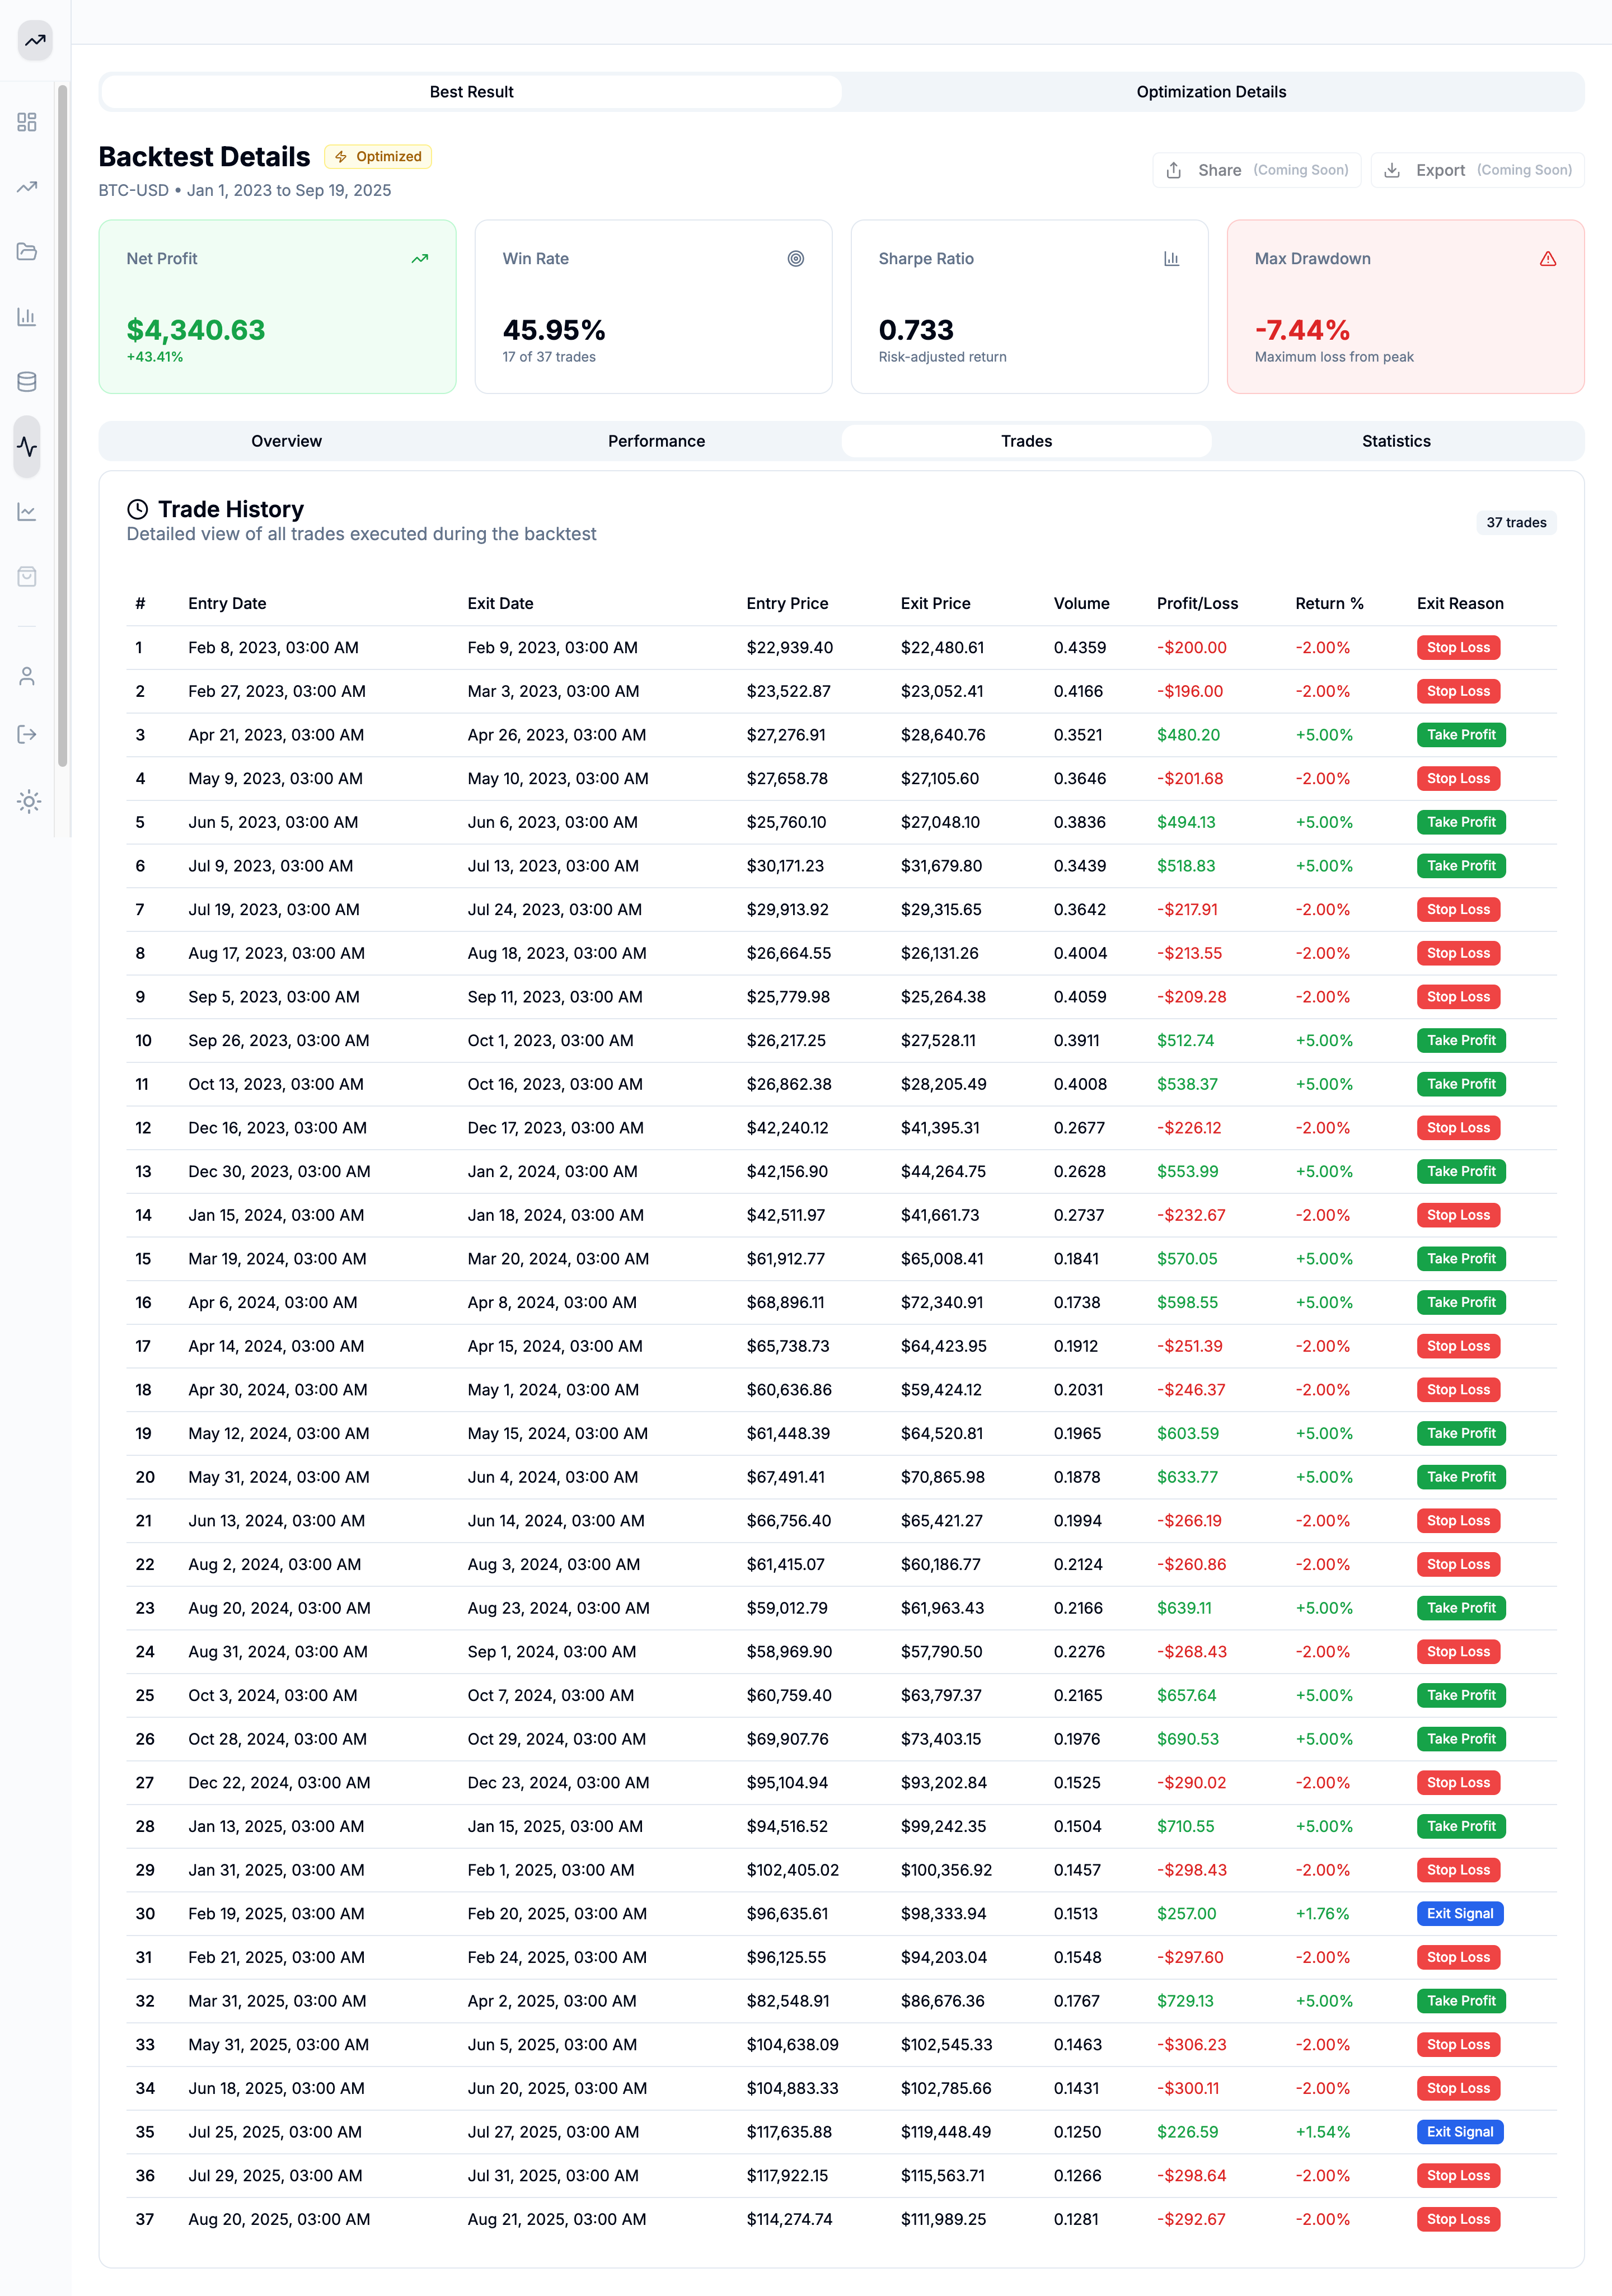Switch to the Performance tab
Screen dimensions: 1612x2296
point(656,441)
